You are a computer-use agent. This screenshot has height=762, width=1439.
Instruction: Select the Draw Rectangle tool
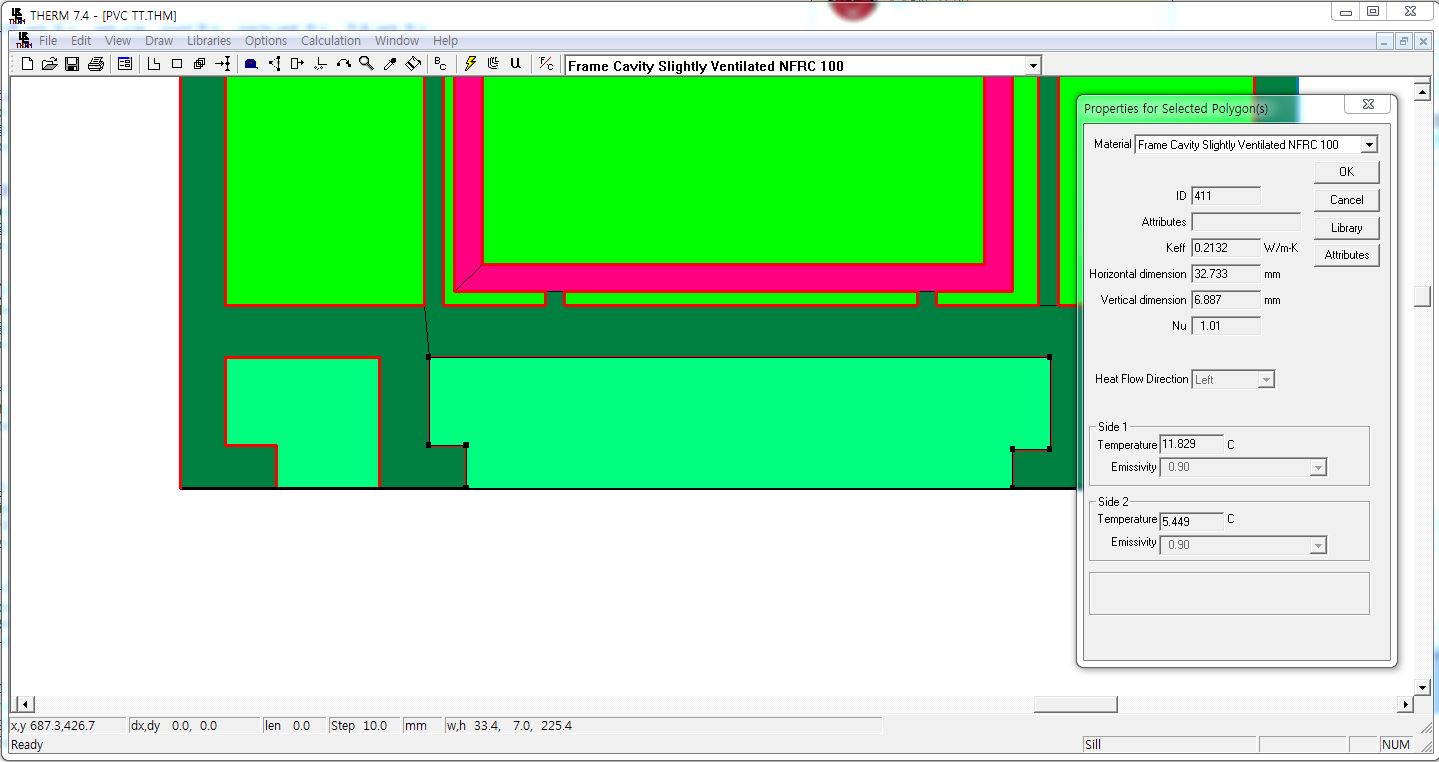click(x=177, y=64)
